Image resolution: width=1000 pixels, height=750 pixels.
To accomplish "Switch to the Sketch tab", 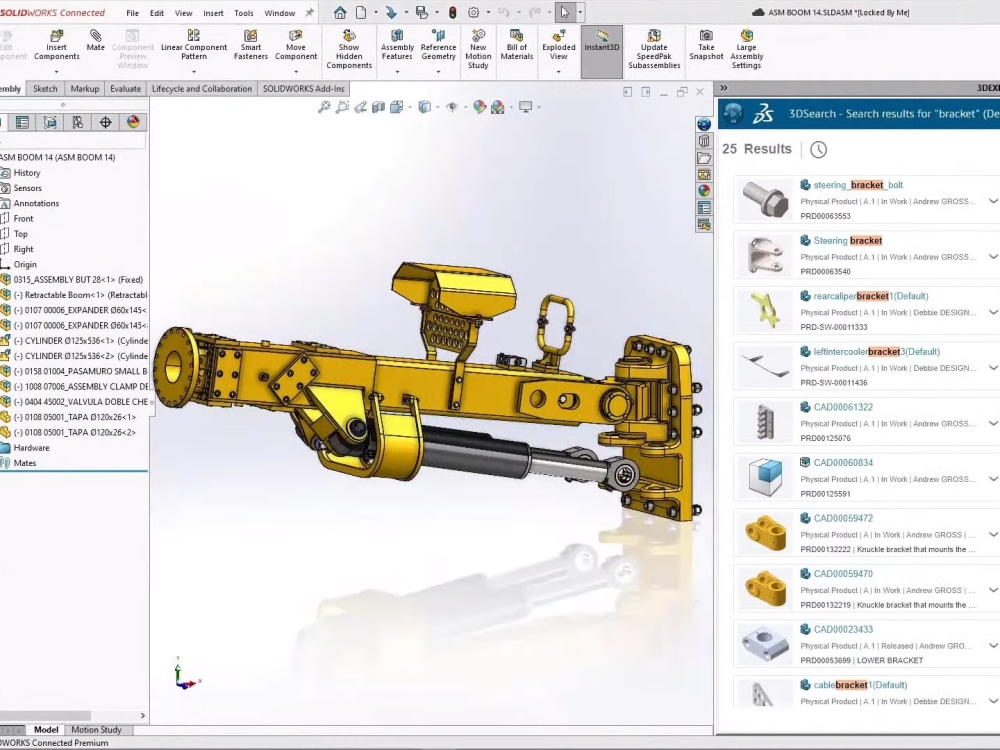I will click(44, 88).
